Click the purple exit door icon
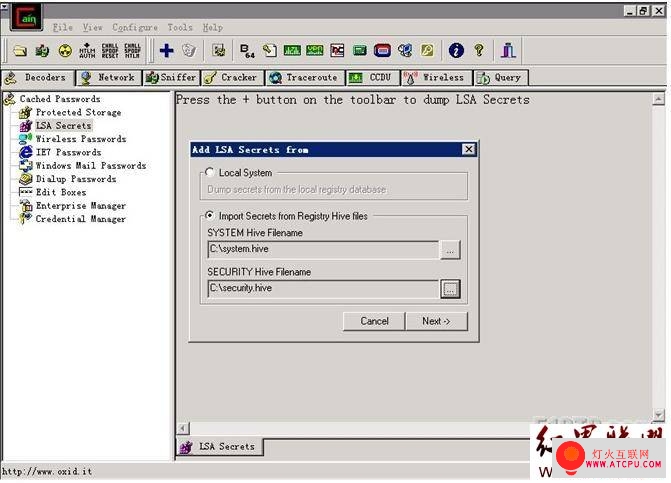The width and height of the screenshot is (671, 483). tap(508, 50)
